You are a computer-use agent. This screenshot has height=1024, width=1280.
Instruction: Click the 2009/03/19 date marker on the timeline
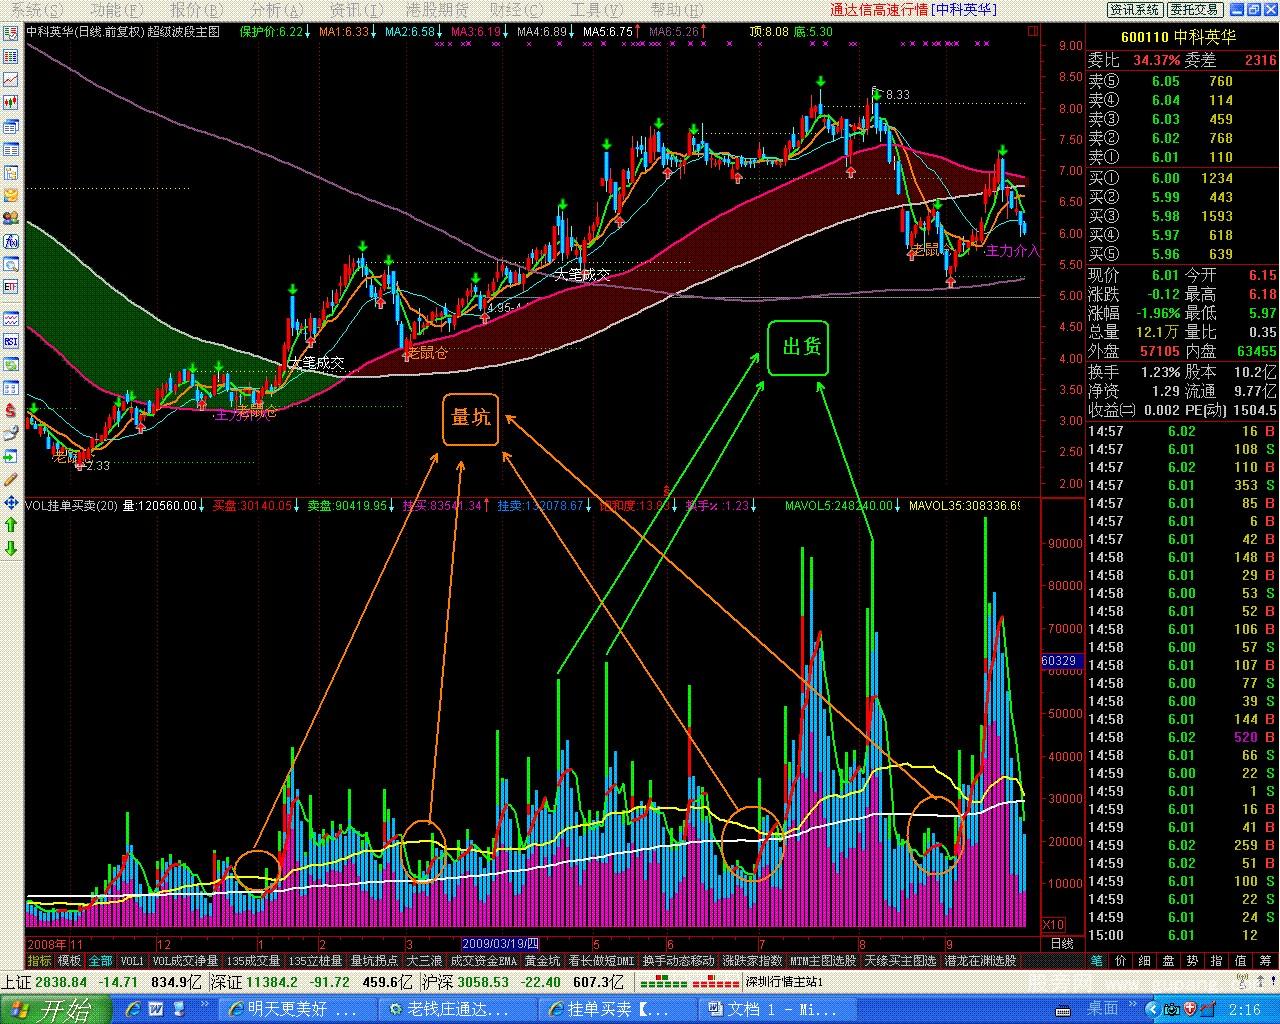(500, 943)
